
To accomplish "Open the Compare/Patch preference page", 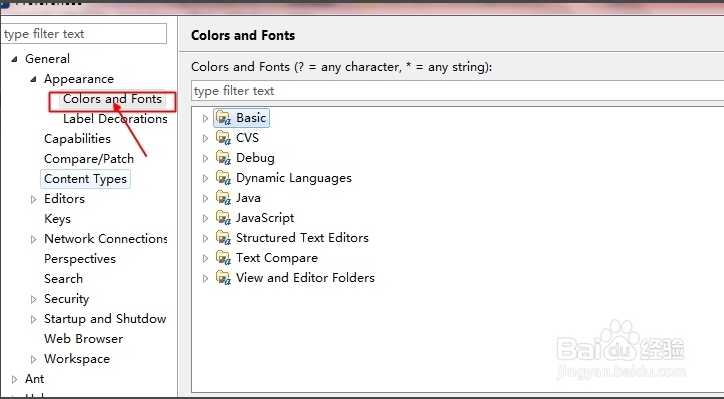I will [x=89, y=159].
